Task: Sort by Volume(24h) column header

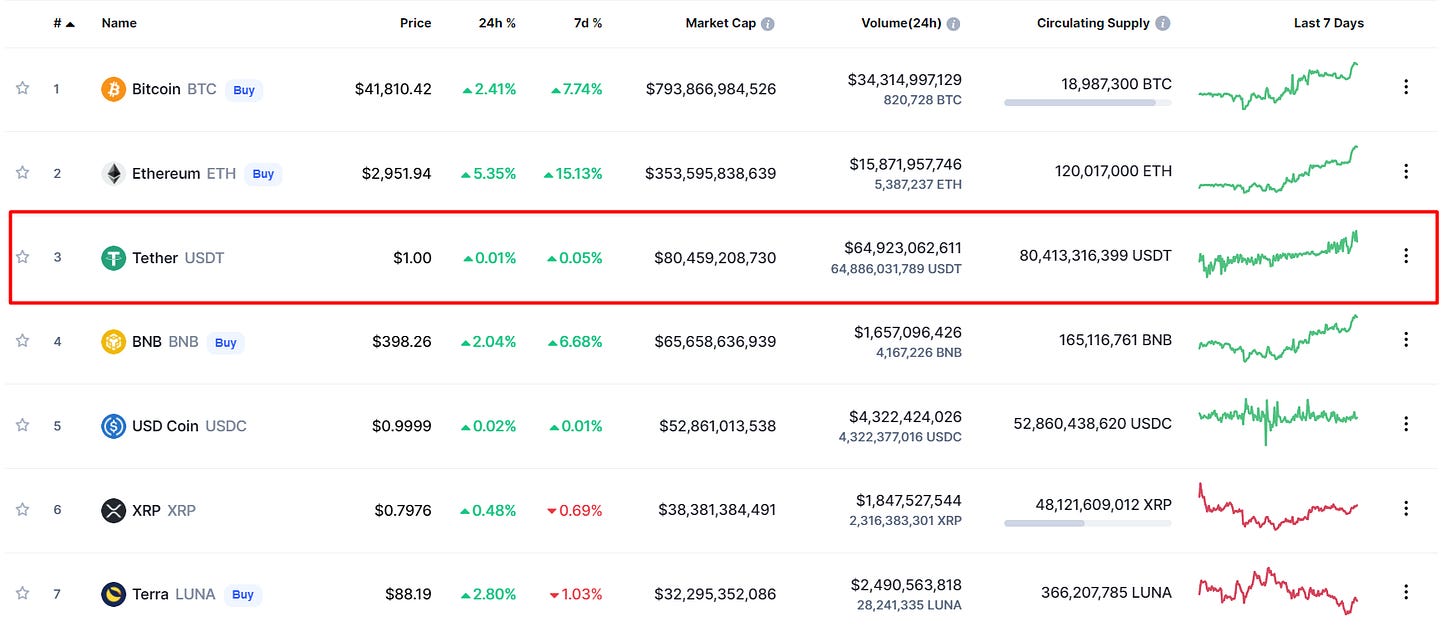Action: click(x=901, y=23)
